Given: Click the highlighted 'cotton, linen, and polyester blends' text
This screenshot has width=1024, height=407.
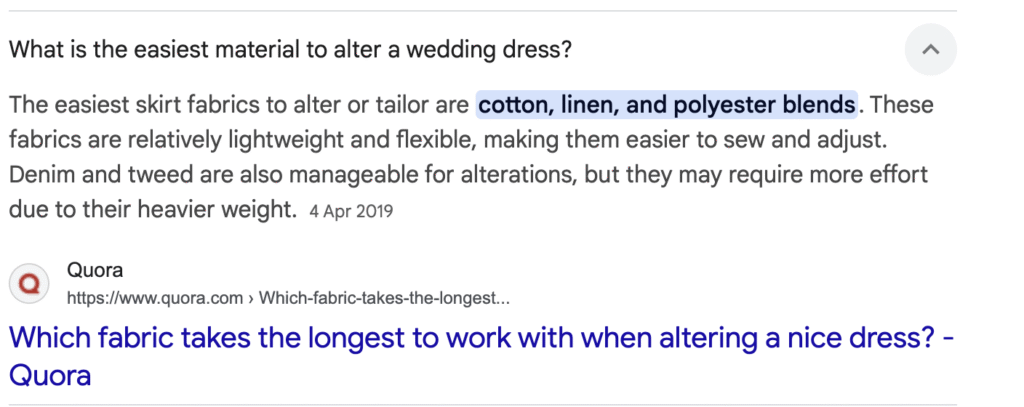Looking at the screenshot, I should tap(667, 104).
